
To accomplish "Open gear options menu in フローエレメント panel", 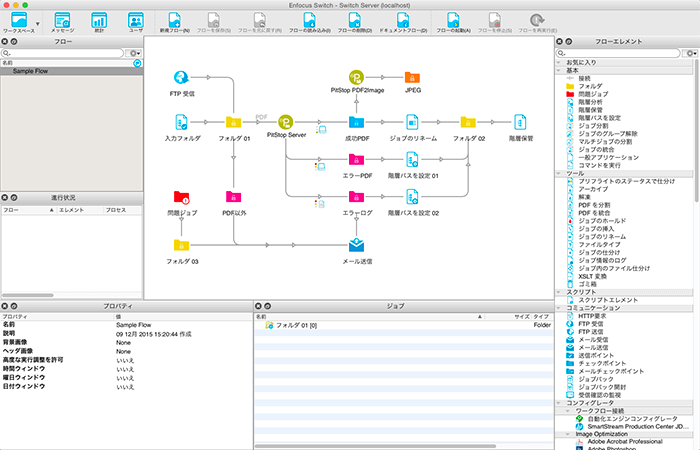I will click(691, 53).
